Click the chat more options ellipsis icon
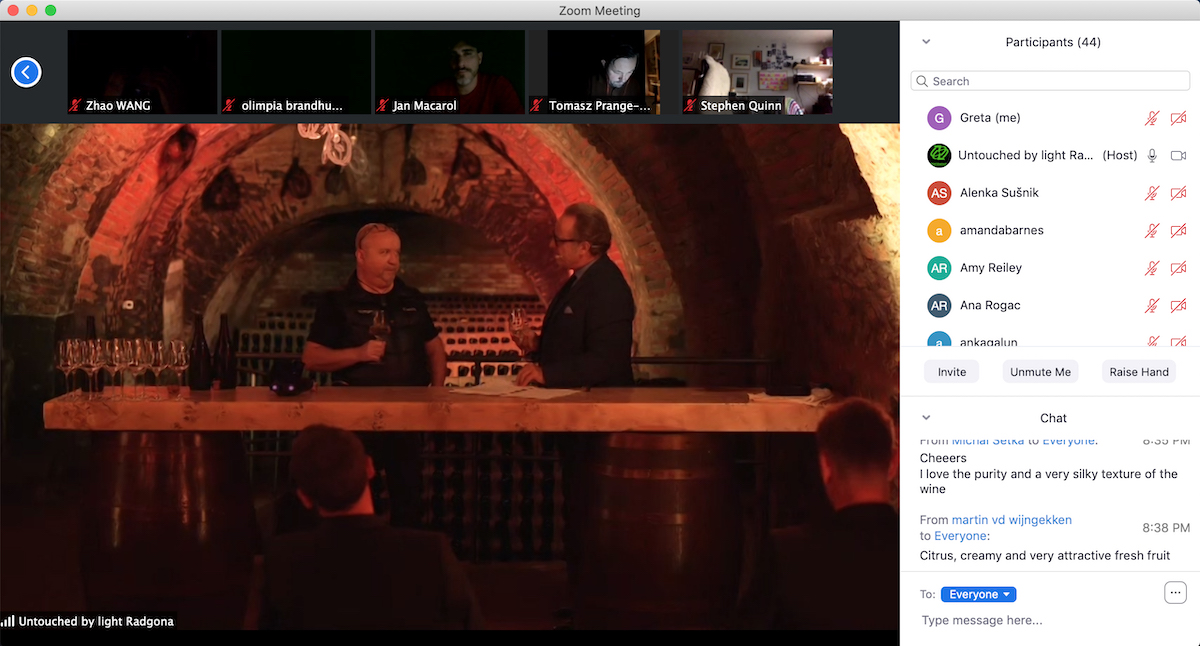 pos(1175,593)
